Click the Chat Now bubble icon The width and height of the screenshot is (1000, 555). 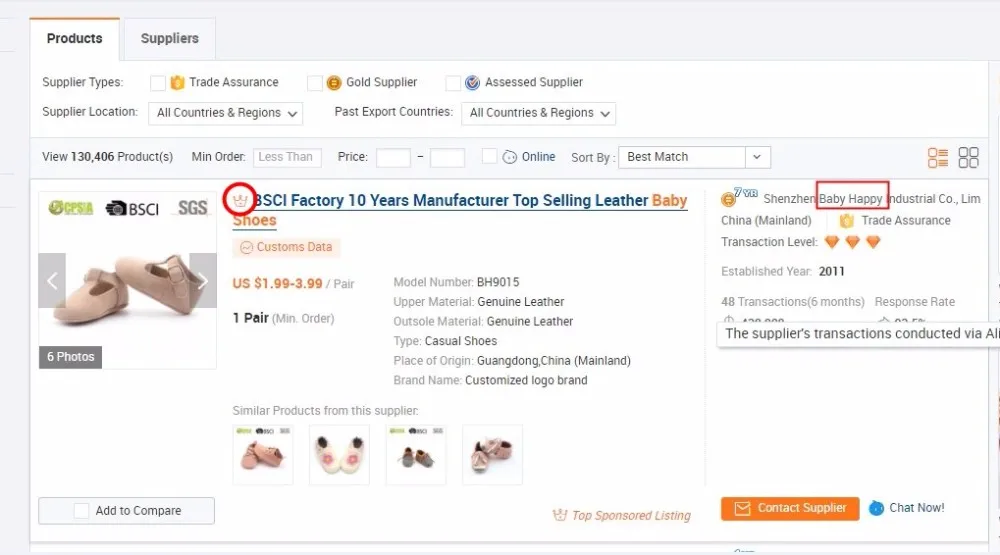(876, 508)
